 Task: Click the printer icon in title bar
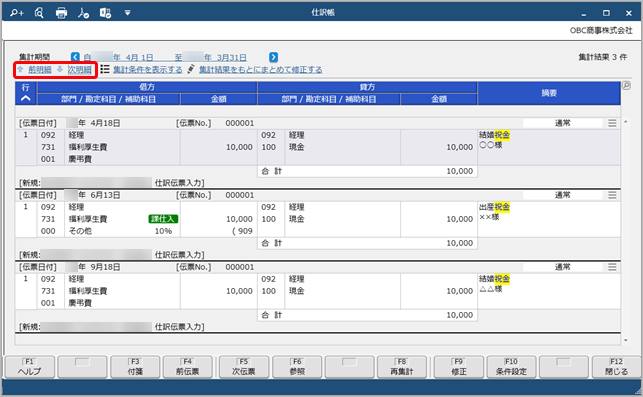point(61,13)
